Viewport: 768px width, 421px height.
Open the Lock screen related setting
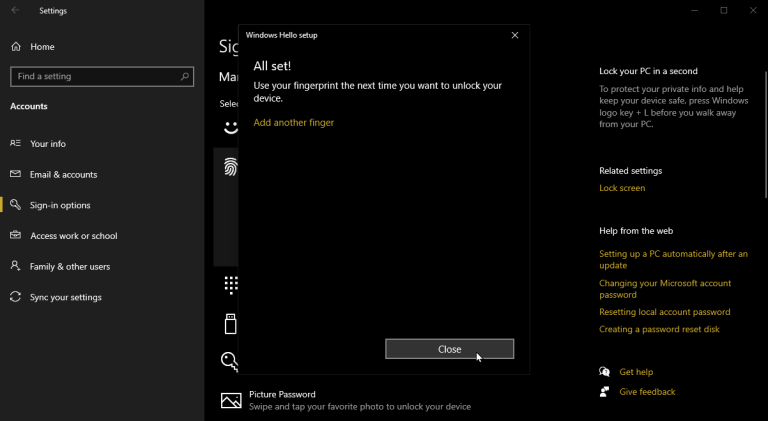[622, 188]
